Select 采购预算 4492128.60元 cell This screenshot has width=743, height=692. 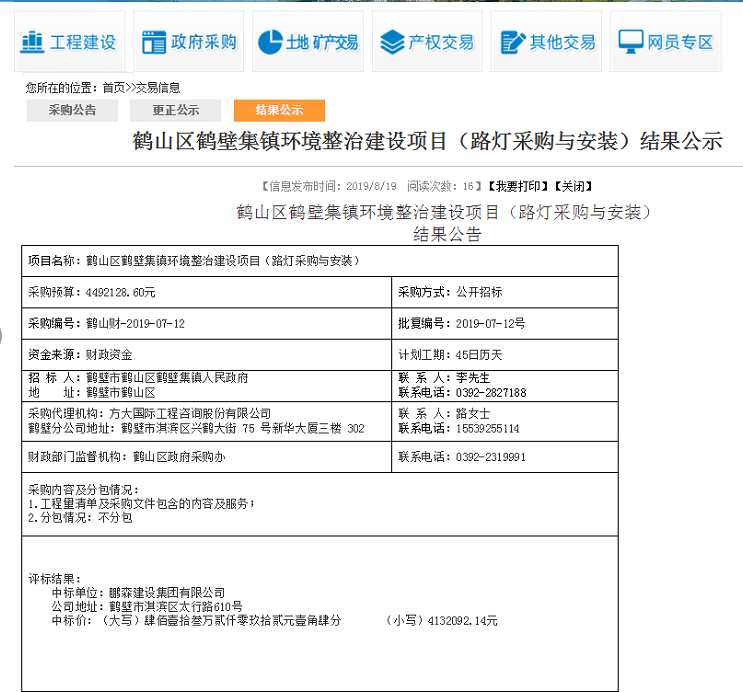(207, 292)
